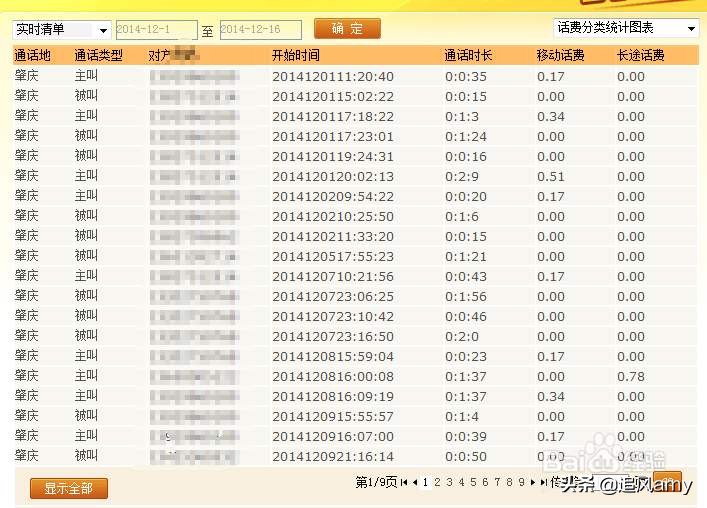Open page 5 in the pagination
Screen dimensions: 707x508
pos(473,482)
